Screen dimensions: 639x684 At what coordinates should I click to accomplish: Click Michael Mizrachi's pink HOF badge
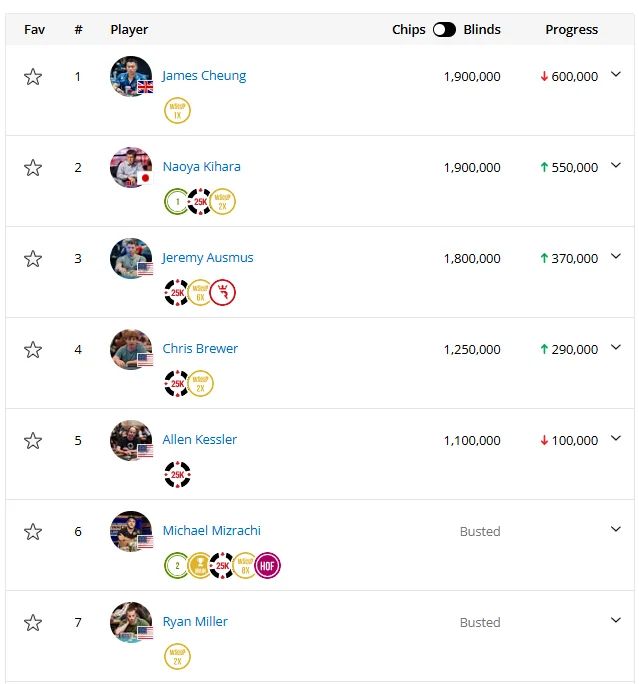coord(267,566)
